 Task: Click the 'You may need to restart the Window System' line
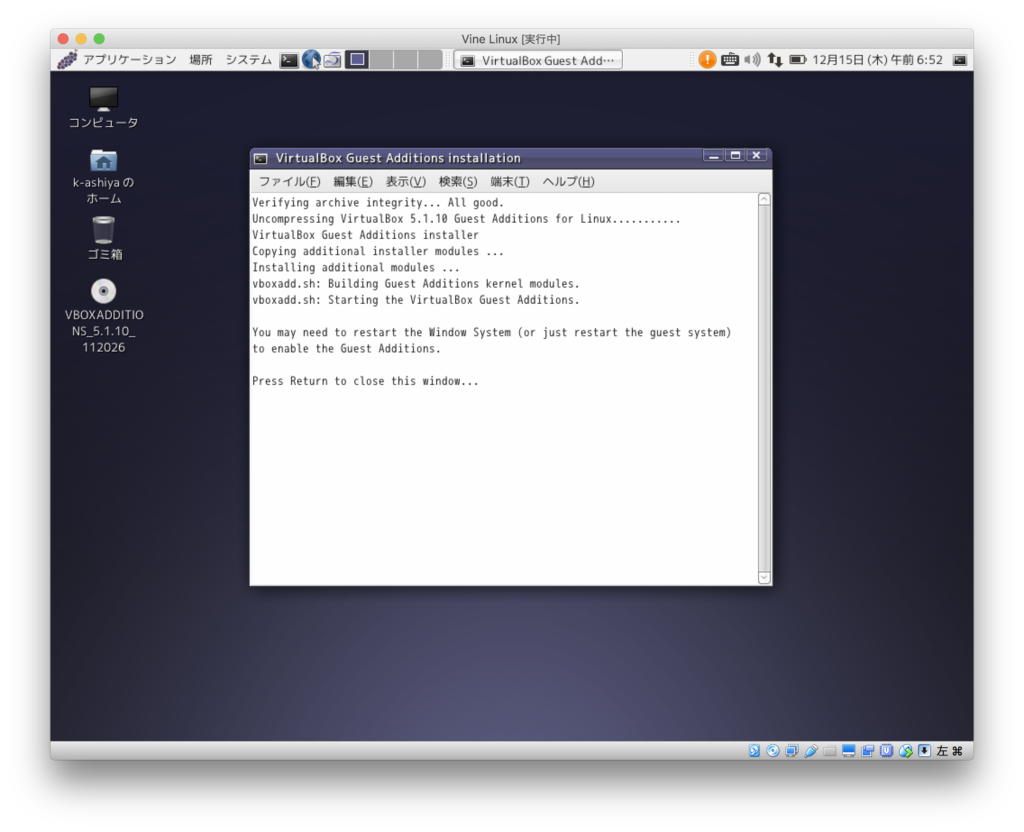pos(492,332)
